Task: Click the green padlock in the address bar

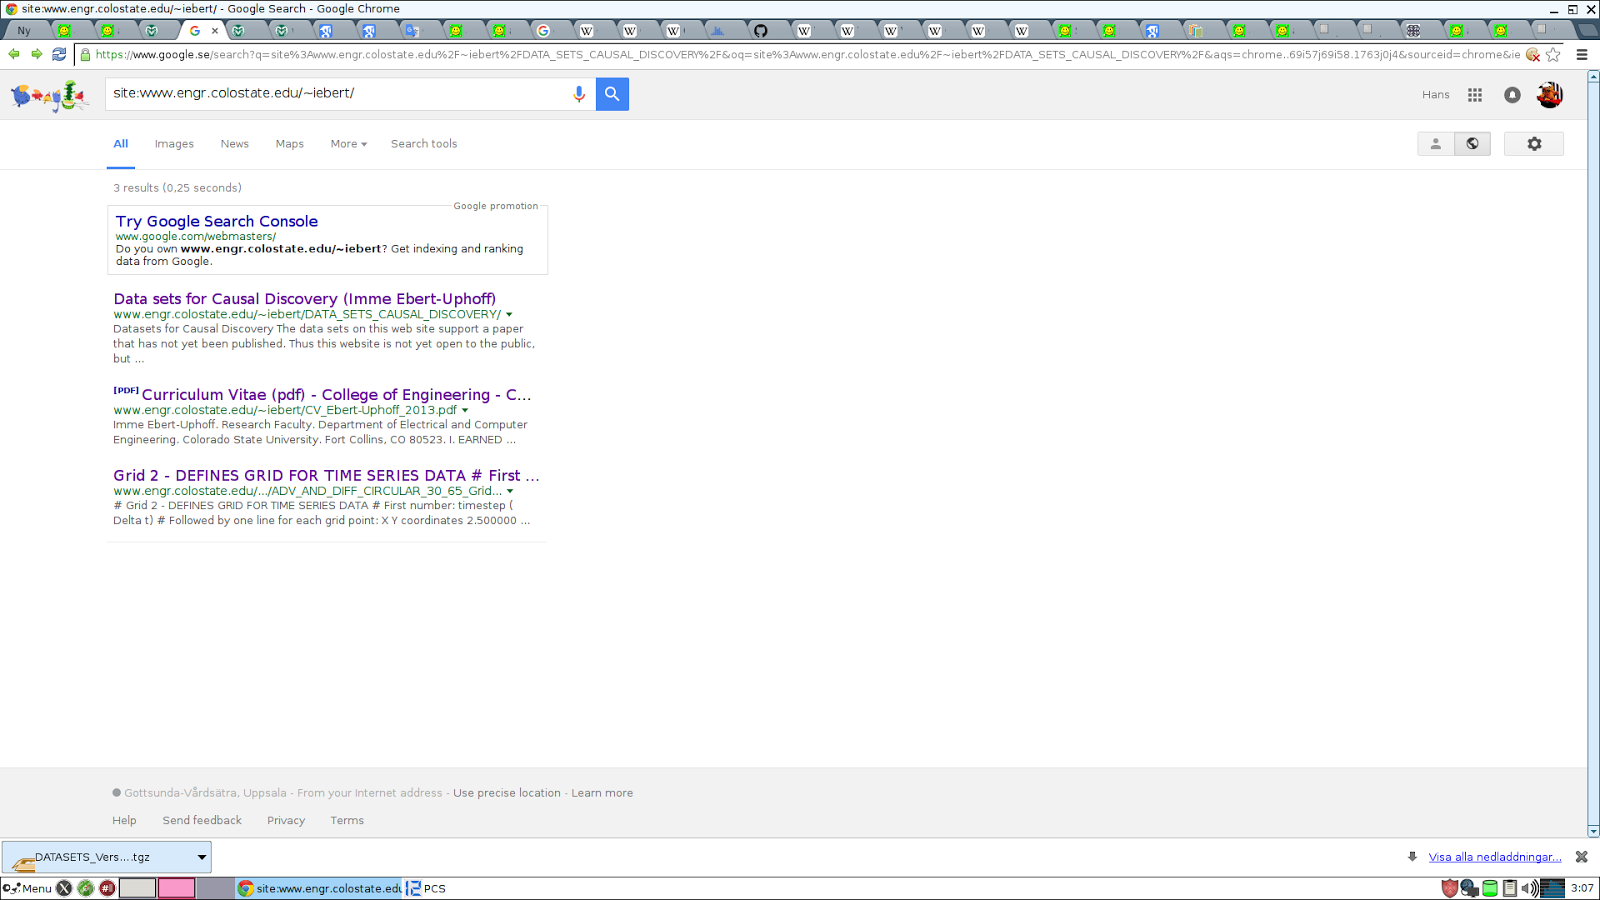Action: [x=86, y=55]
